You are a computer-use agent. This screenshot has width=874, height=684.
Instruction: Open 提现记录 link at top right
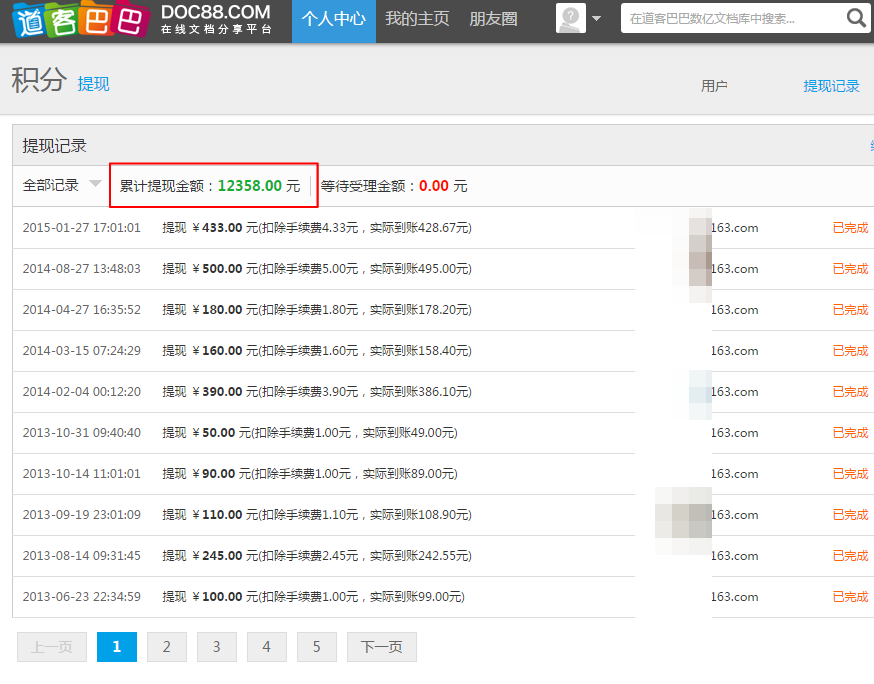click(831, 86)
